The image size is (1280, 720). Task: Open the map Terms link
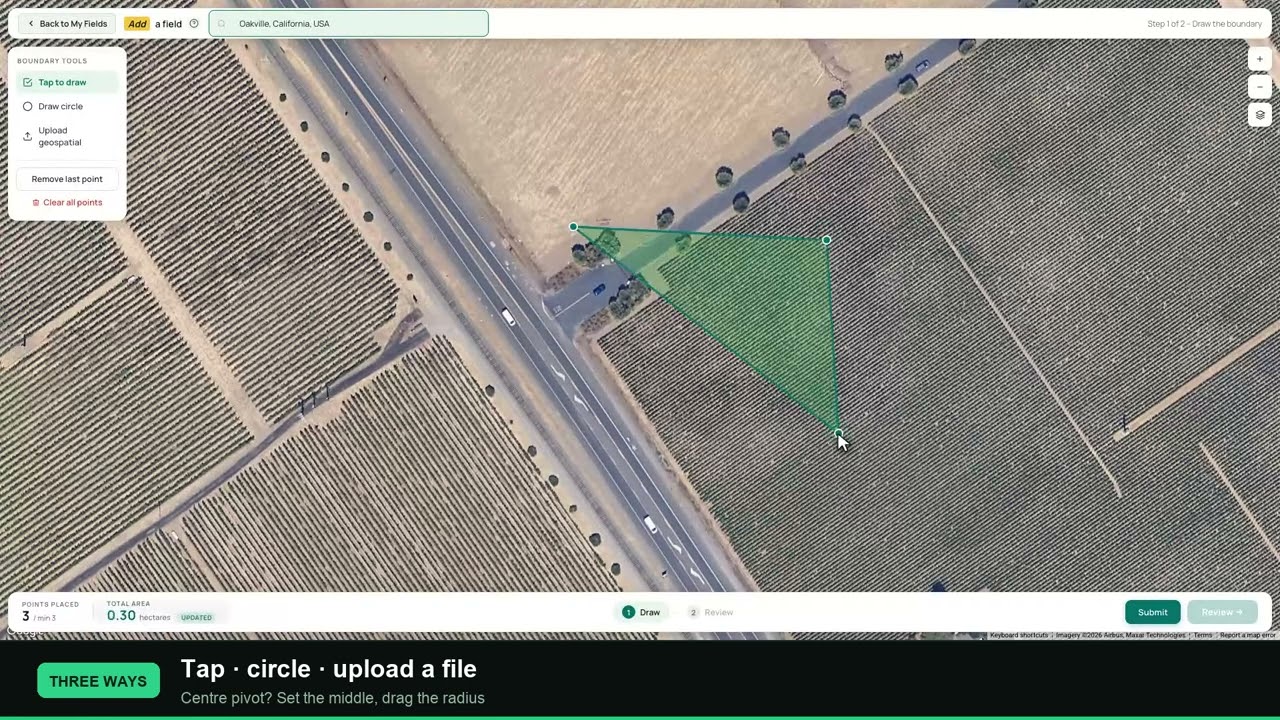pyautogui.click(x=1203, y=635)
